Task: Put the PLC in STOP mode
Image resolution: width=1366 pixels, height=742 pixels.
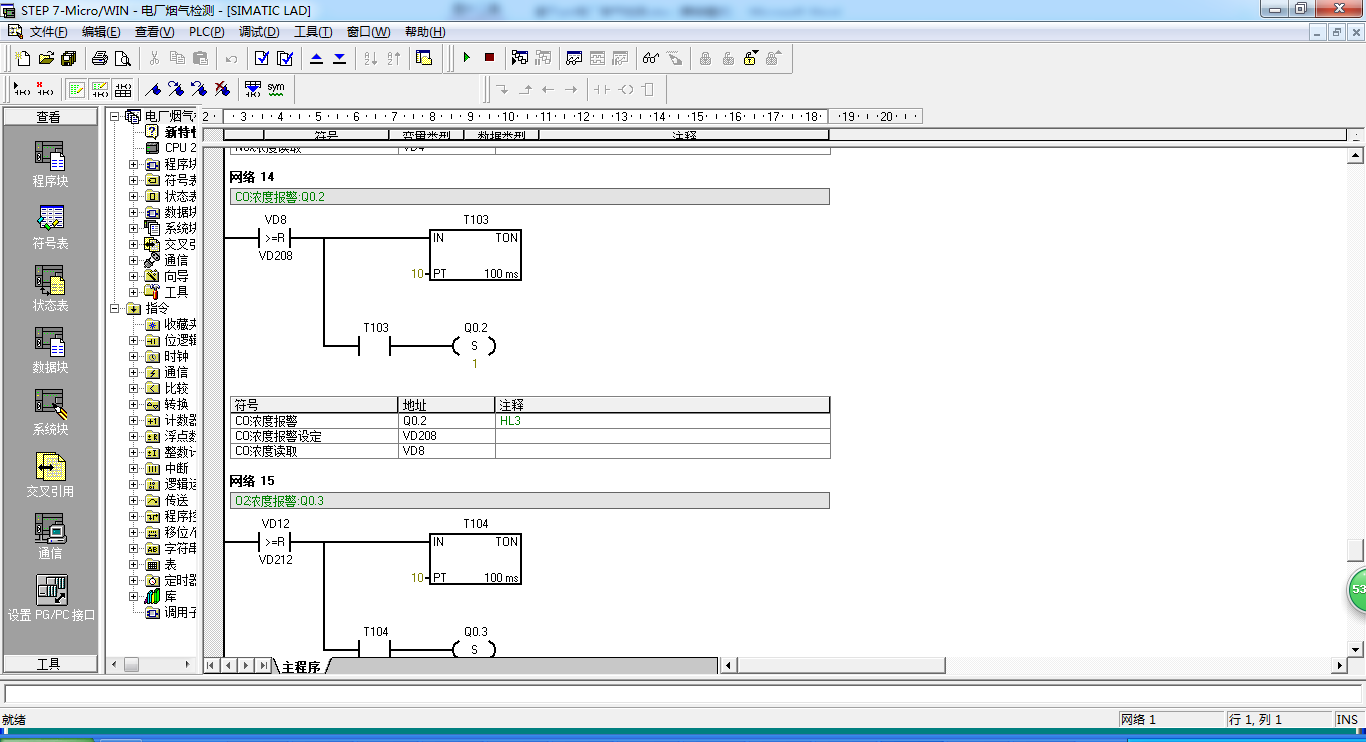Action: point(489,58)
